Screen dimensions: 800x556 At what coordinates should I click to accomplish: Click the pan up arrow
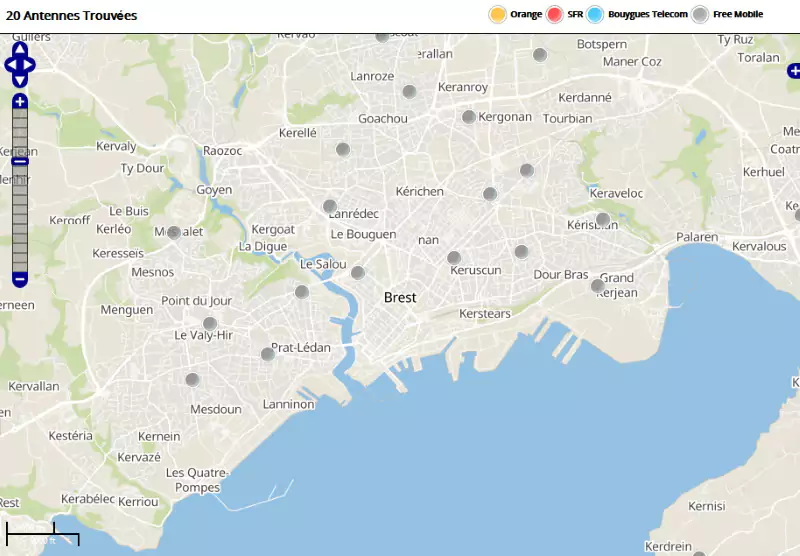[x=20, y=49]
